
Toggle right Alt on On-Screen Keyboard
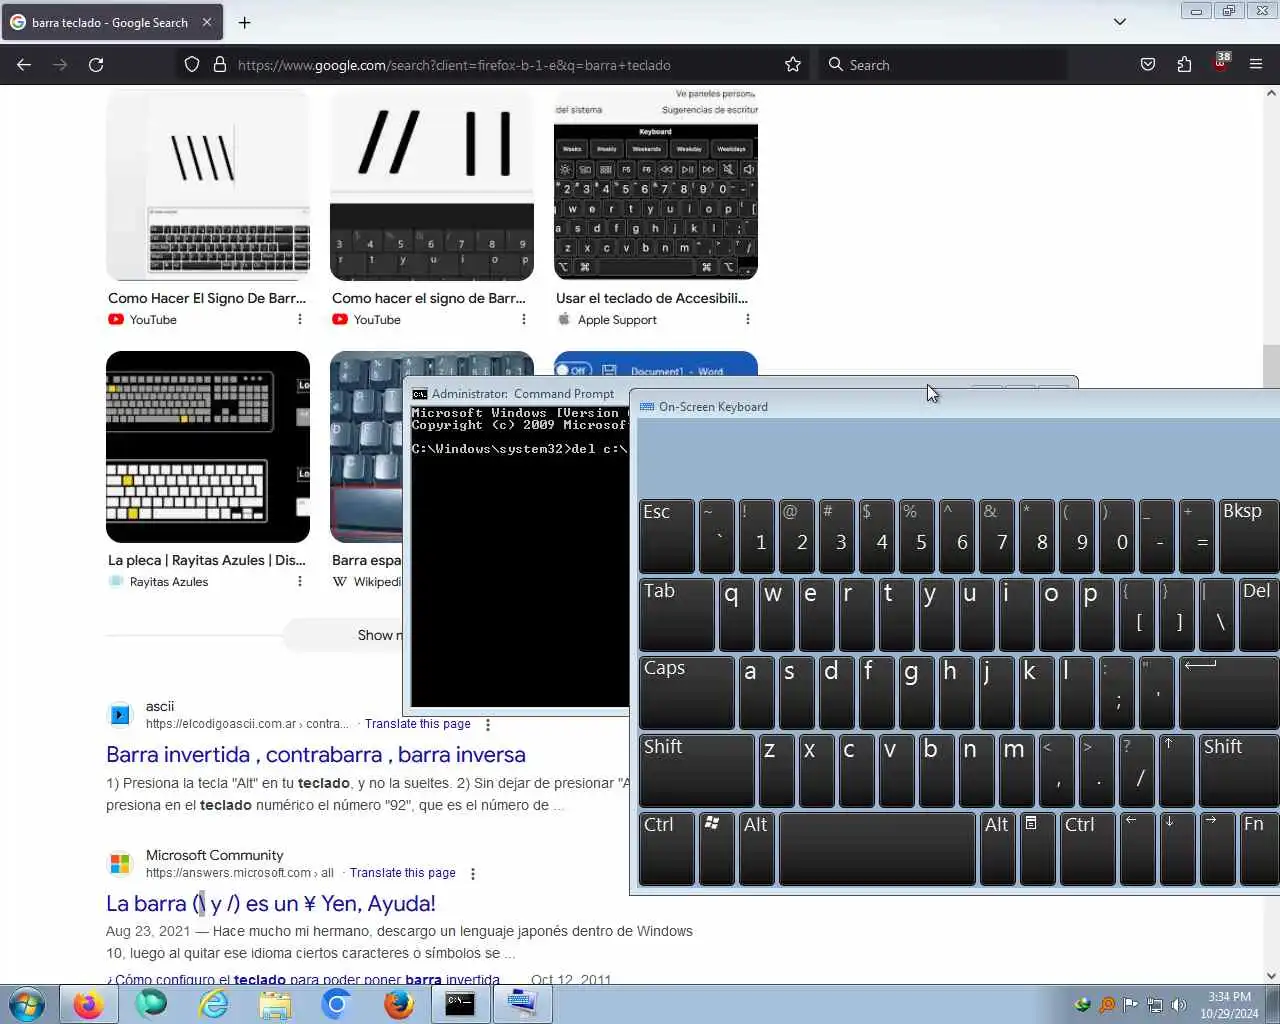[x=997, y=848]
